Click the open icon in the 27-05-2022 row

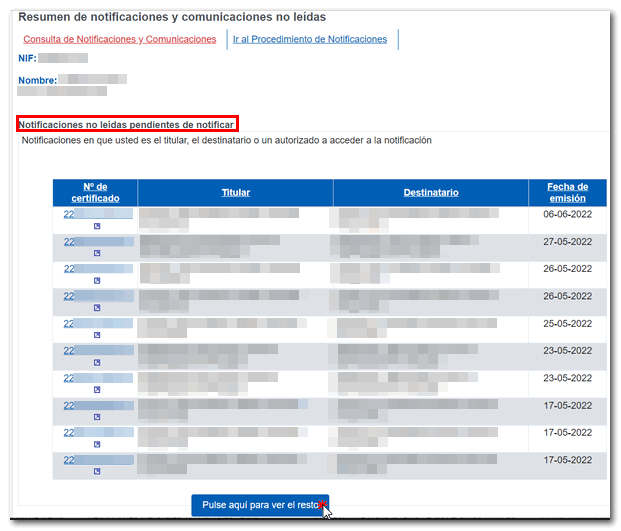97,254
